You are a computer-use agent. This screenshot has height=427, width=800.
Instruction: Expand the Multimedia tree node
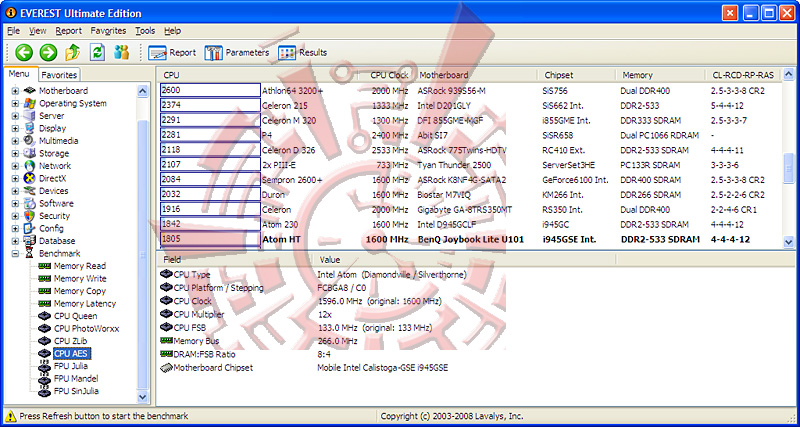pos(15,141)
